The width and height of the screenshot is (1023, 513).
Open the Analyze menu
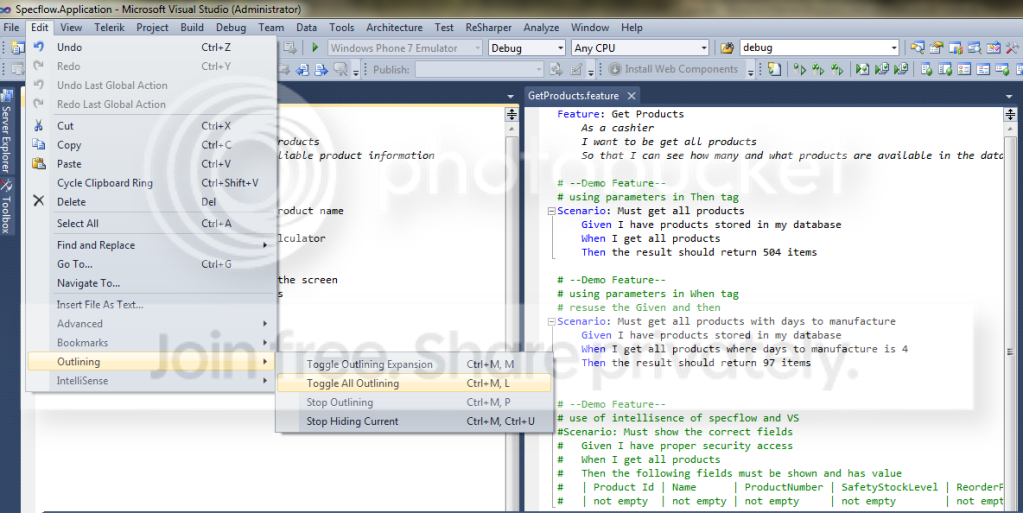(x=541, y=27)
